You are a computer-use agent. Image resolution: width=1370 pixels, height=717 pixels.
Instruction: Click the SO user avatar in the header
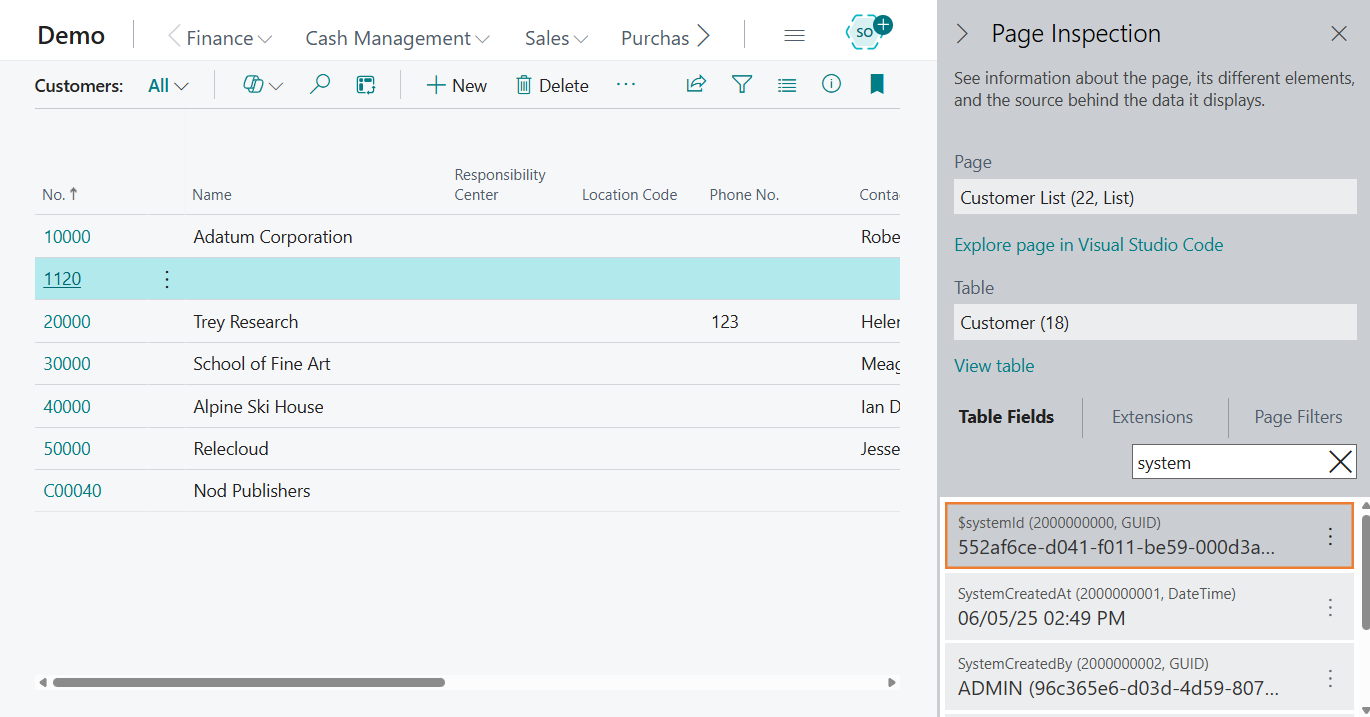[864, 31]
